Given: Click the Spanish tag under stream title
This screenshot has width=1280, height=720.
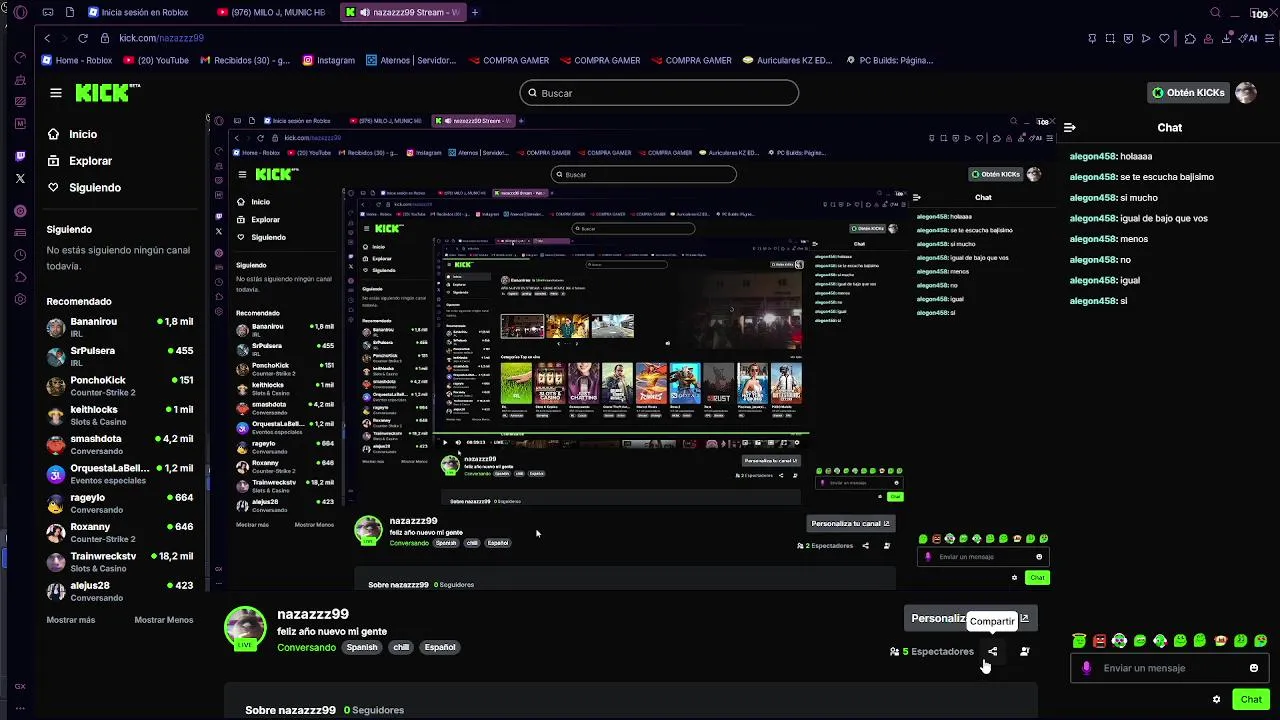Looking at the screenshot, I should (362, 647).
